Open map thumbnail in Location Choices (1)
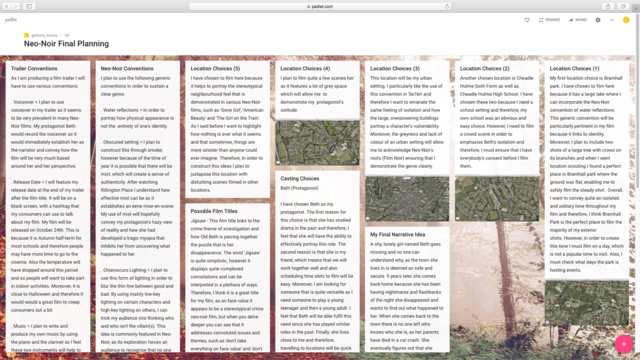The image size is (640, 360). pos(587,303)
